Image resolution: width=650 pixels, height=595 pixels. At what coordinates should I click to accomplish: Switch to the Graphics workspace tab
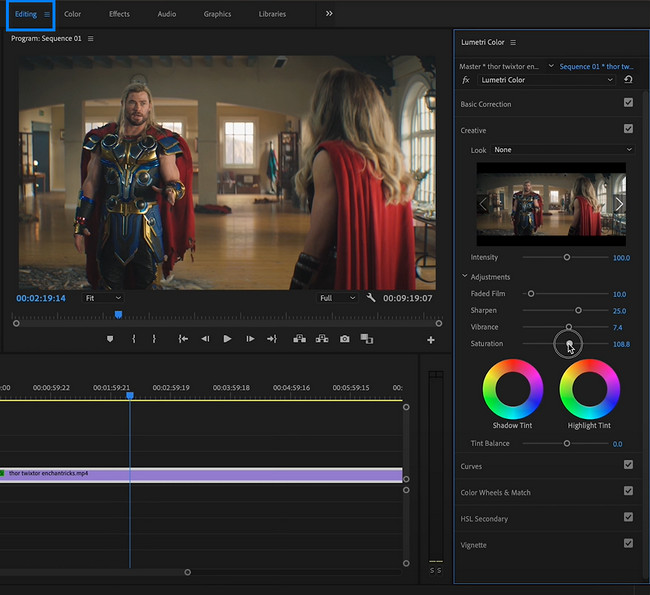[217, 14]
